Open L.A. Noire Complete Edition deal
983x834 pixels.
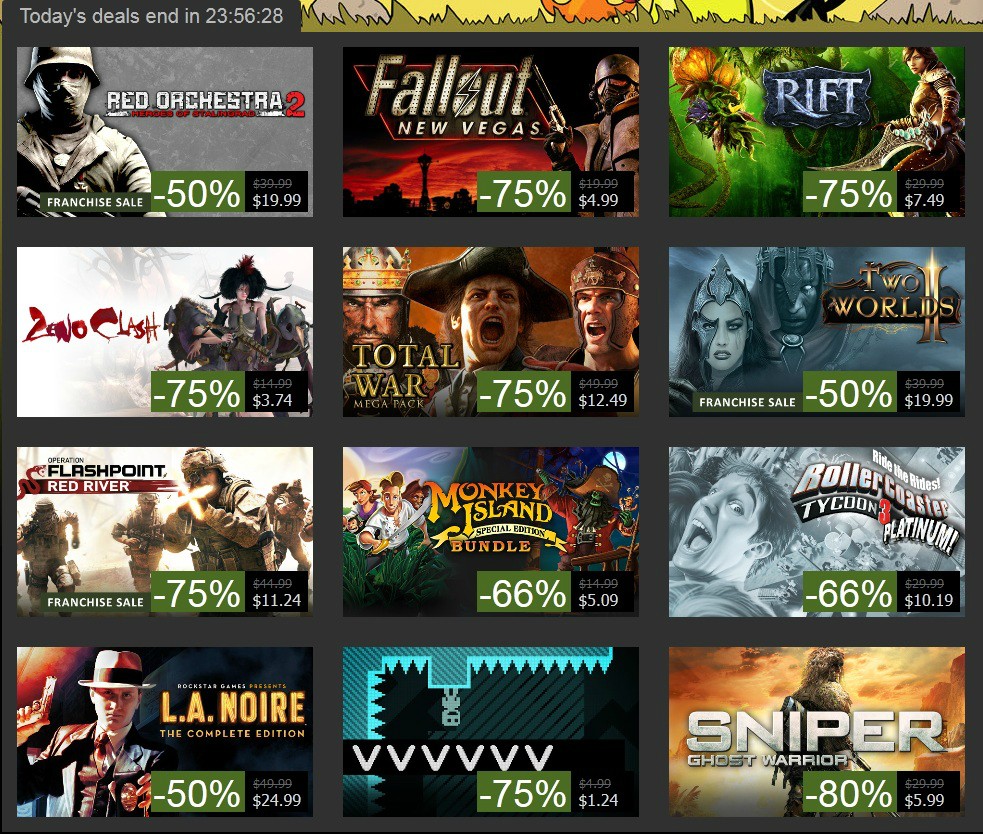pyautogui.click(x=165, y=732)
